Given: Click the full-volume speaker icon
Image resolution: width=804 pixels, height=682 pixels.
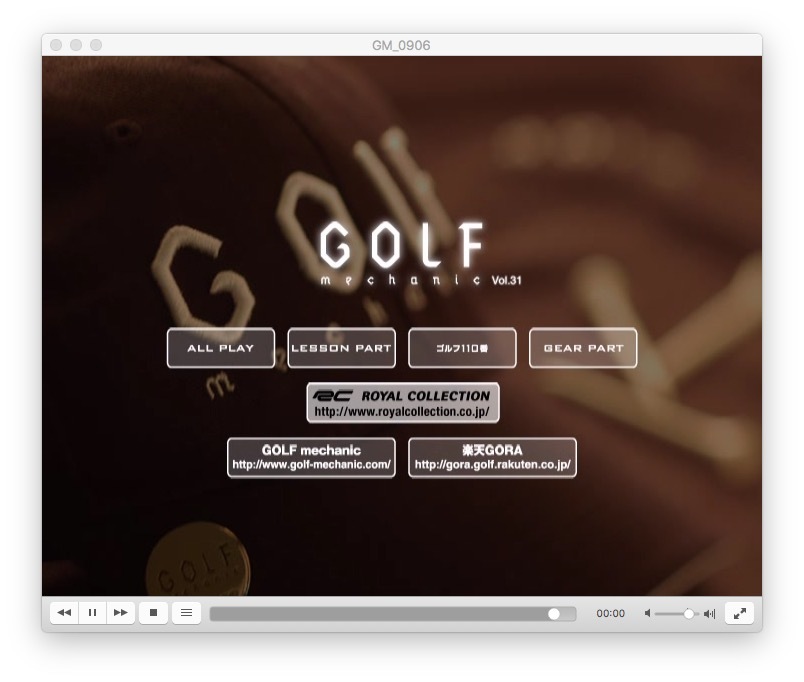Looking at the screenshot, I should tap(710, 614).
